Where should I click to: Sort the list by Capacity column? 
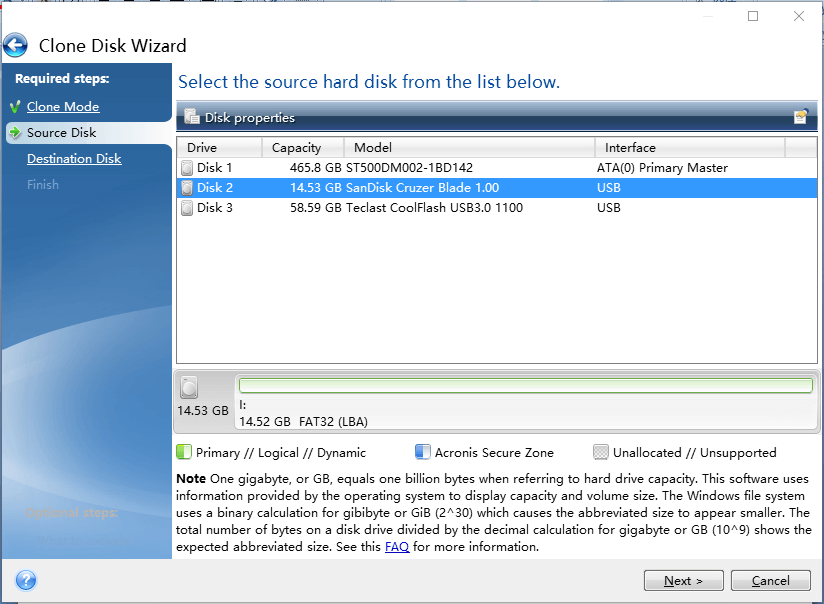coord(297,147)
